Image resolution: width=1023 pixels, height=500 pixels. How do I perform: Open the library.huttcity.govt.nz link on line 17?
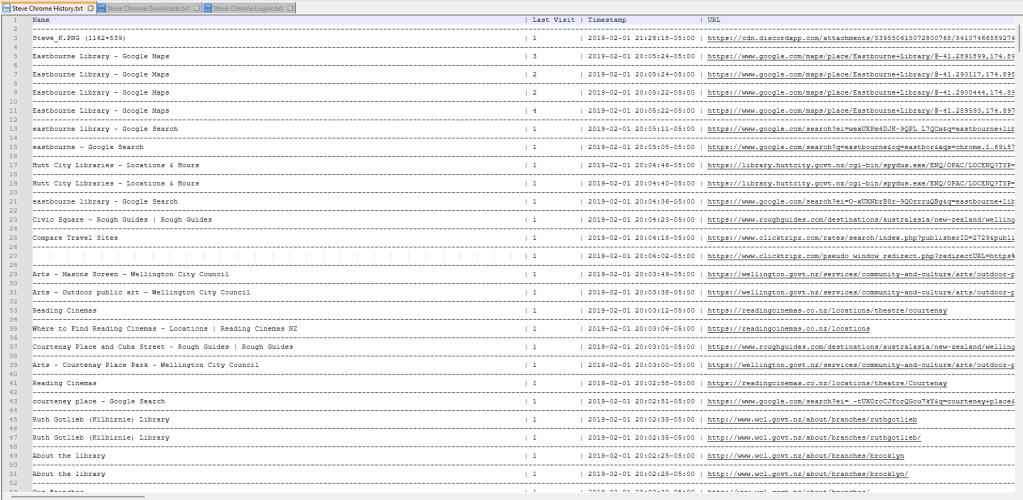(860, 165)
